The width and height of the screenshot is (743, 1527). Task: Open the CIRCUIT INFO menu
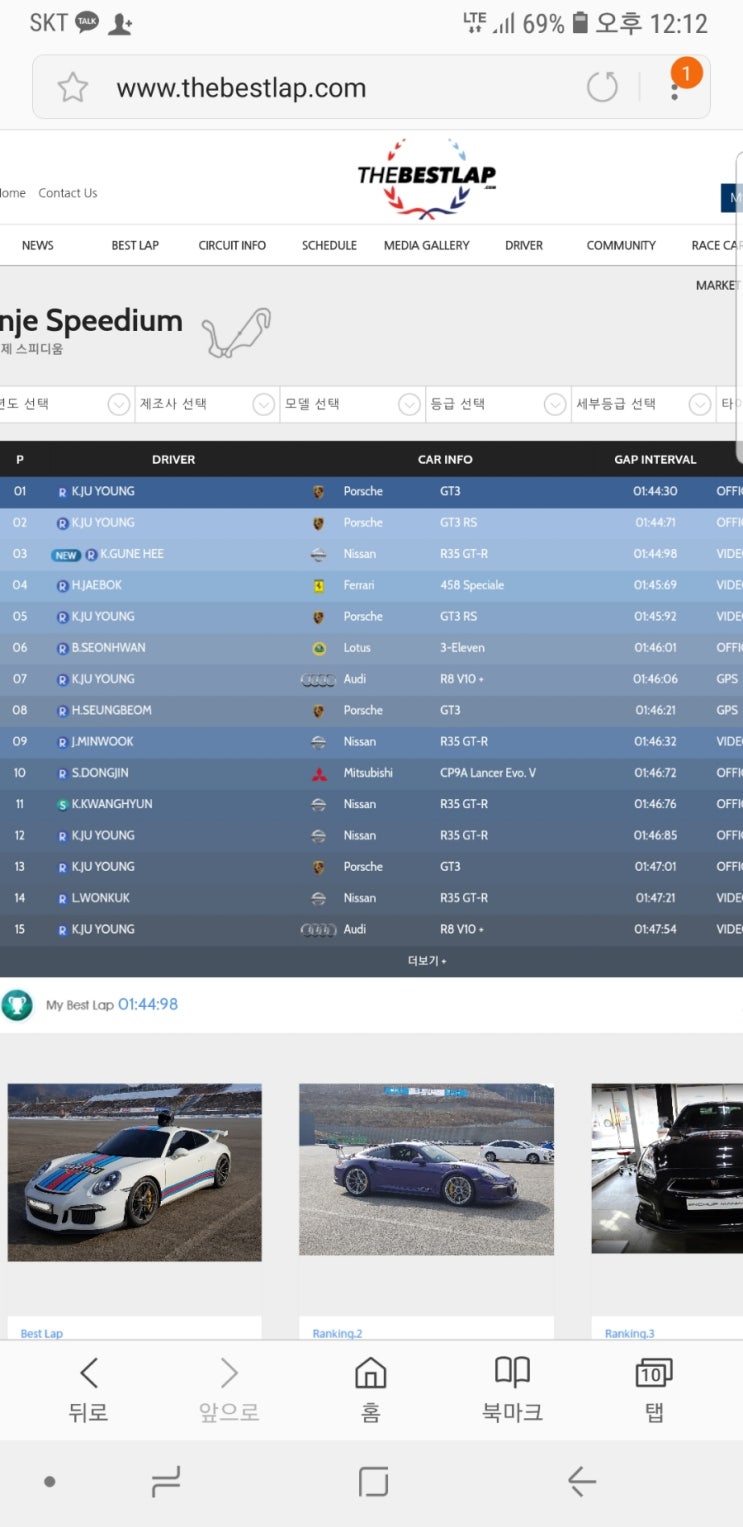[232, 245]
